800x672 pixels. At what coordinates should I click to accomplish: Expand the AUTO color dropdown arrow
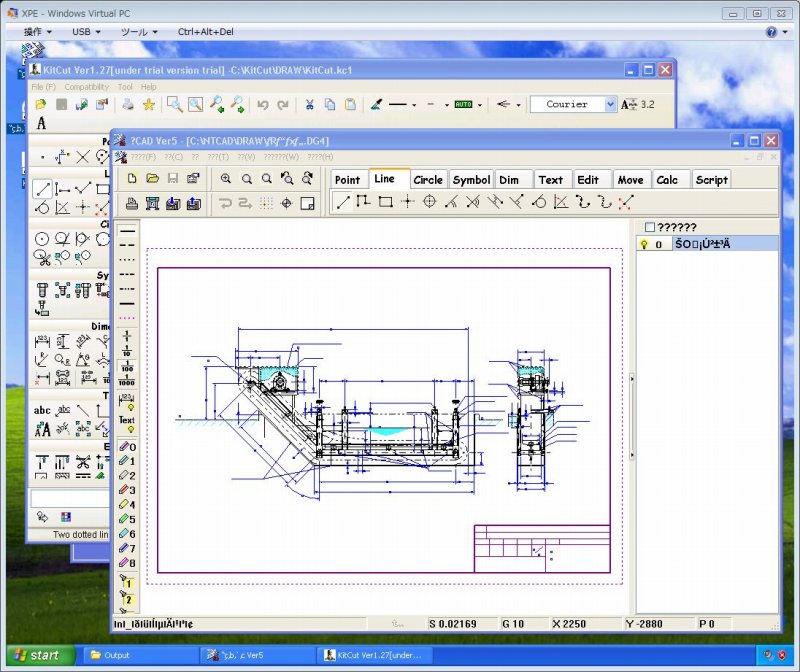click(x=480, y=104)
